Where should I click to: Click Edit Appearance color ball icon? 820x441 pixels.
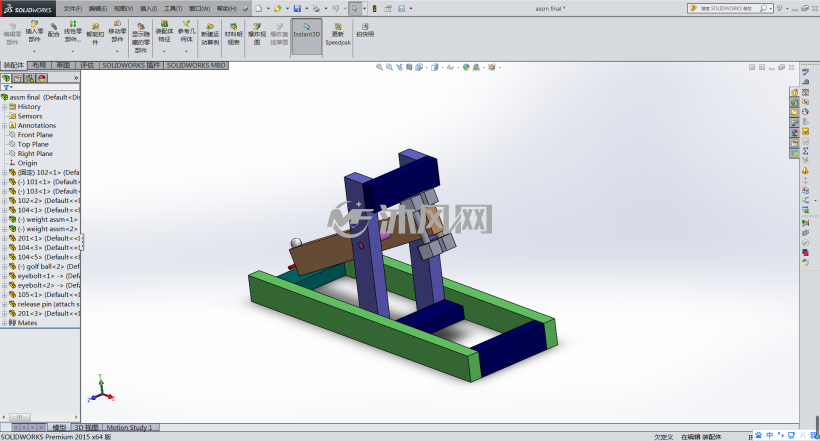[466, 67]
